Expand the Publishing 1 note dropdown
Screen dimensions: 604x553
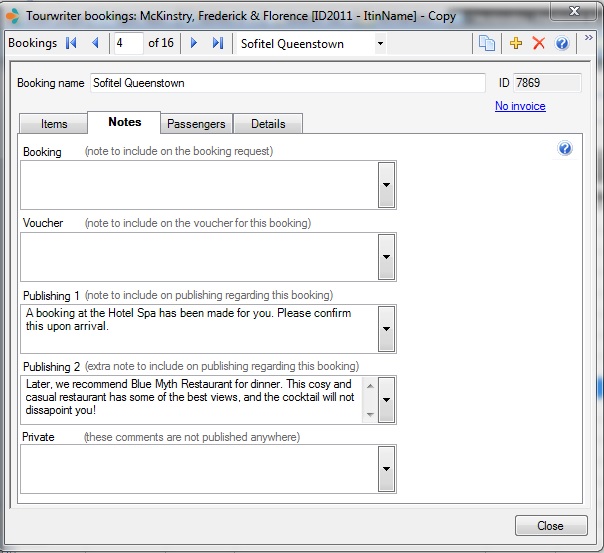tap(386, 329)
